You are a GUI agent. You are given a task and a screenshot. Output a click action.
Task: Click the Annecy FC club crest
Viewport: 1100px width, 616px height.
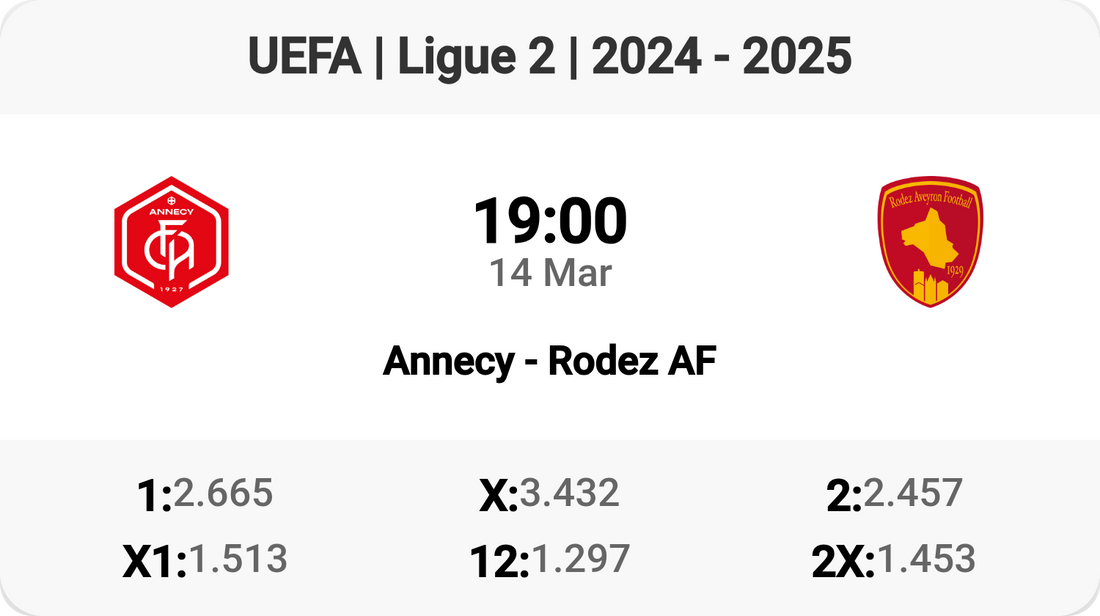click(x=171, y=242)
